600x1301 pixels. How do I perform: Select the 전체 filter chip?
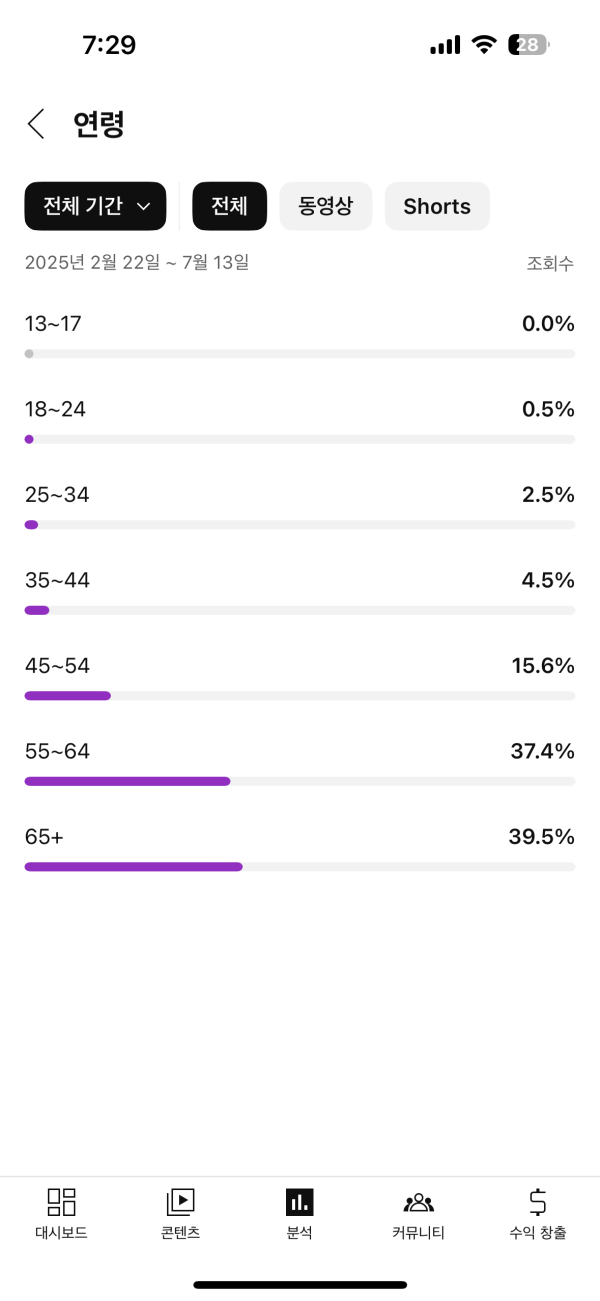click(229, 206)
